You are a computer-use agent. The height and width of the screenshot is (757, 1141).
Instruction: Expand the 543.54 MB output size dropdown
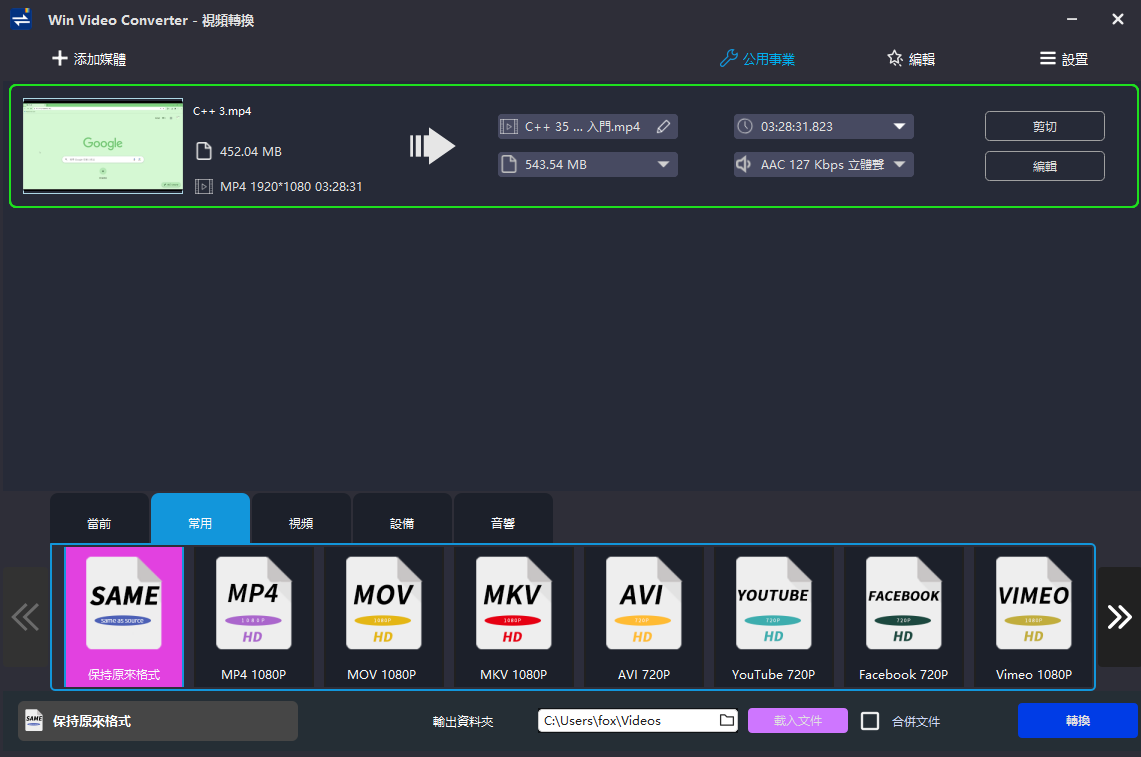[662, 164]
